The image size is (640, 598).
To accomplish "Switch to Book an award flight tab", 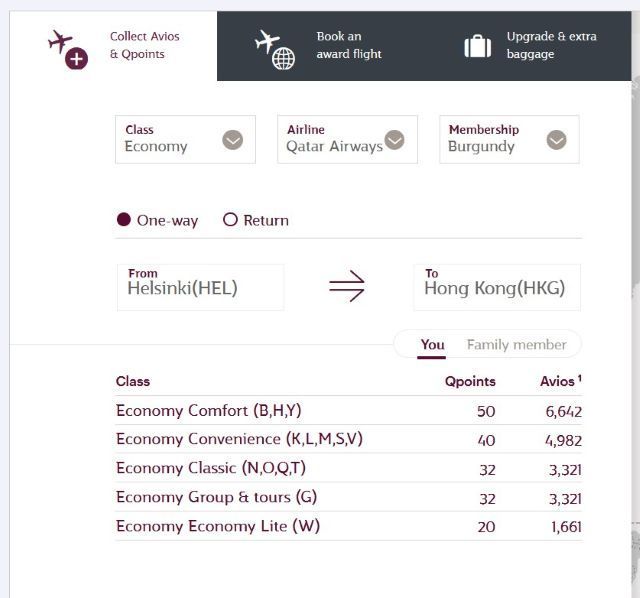I will (348, 45).
